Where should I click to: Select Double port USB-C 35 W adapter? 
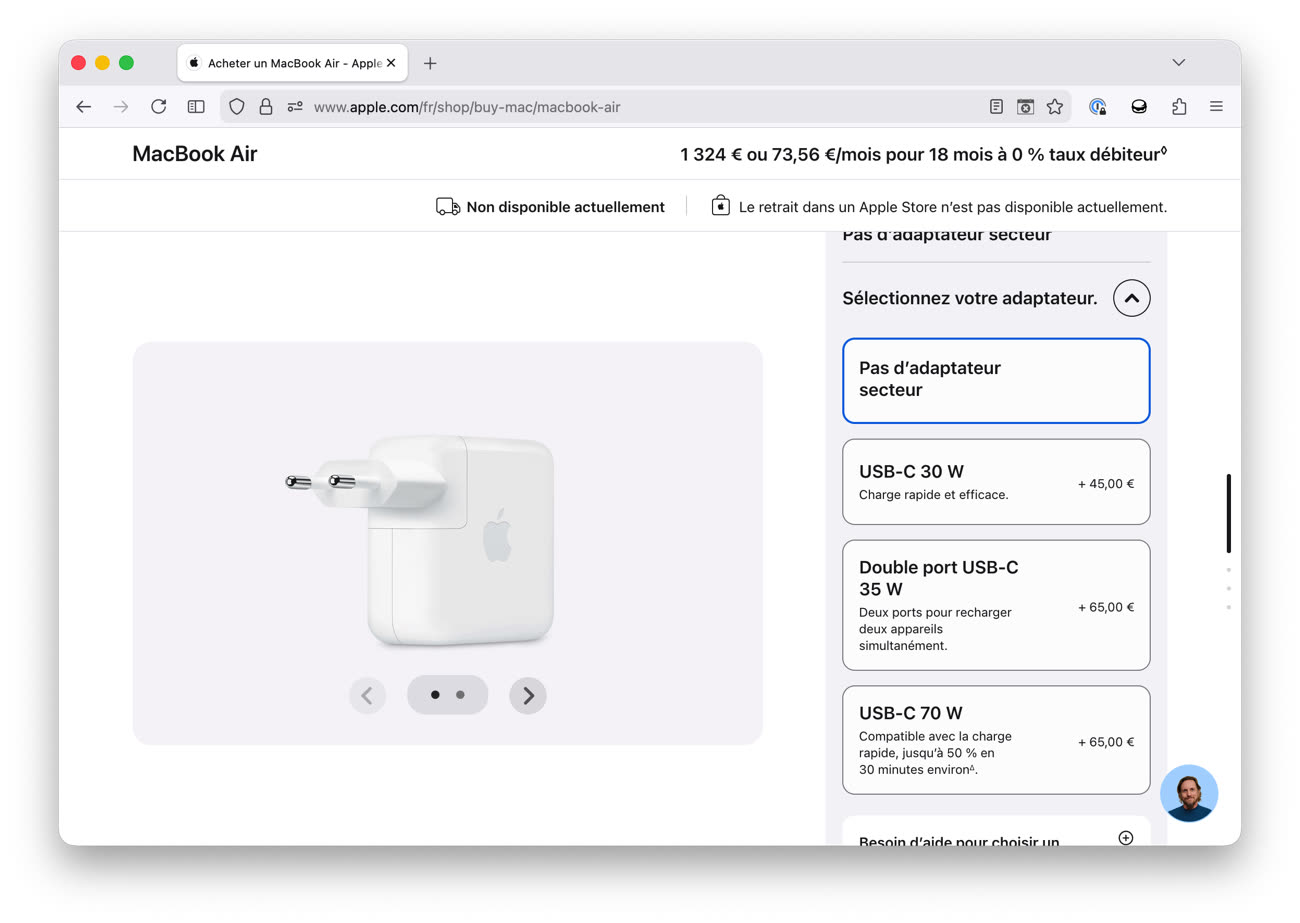coord(996,605)
